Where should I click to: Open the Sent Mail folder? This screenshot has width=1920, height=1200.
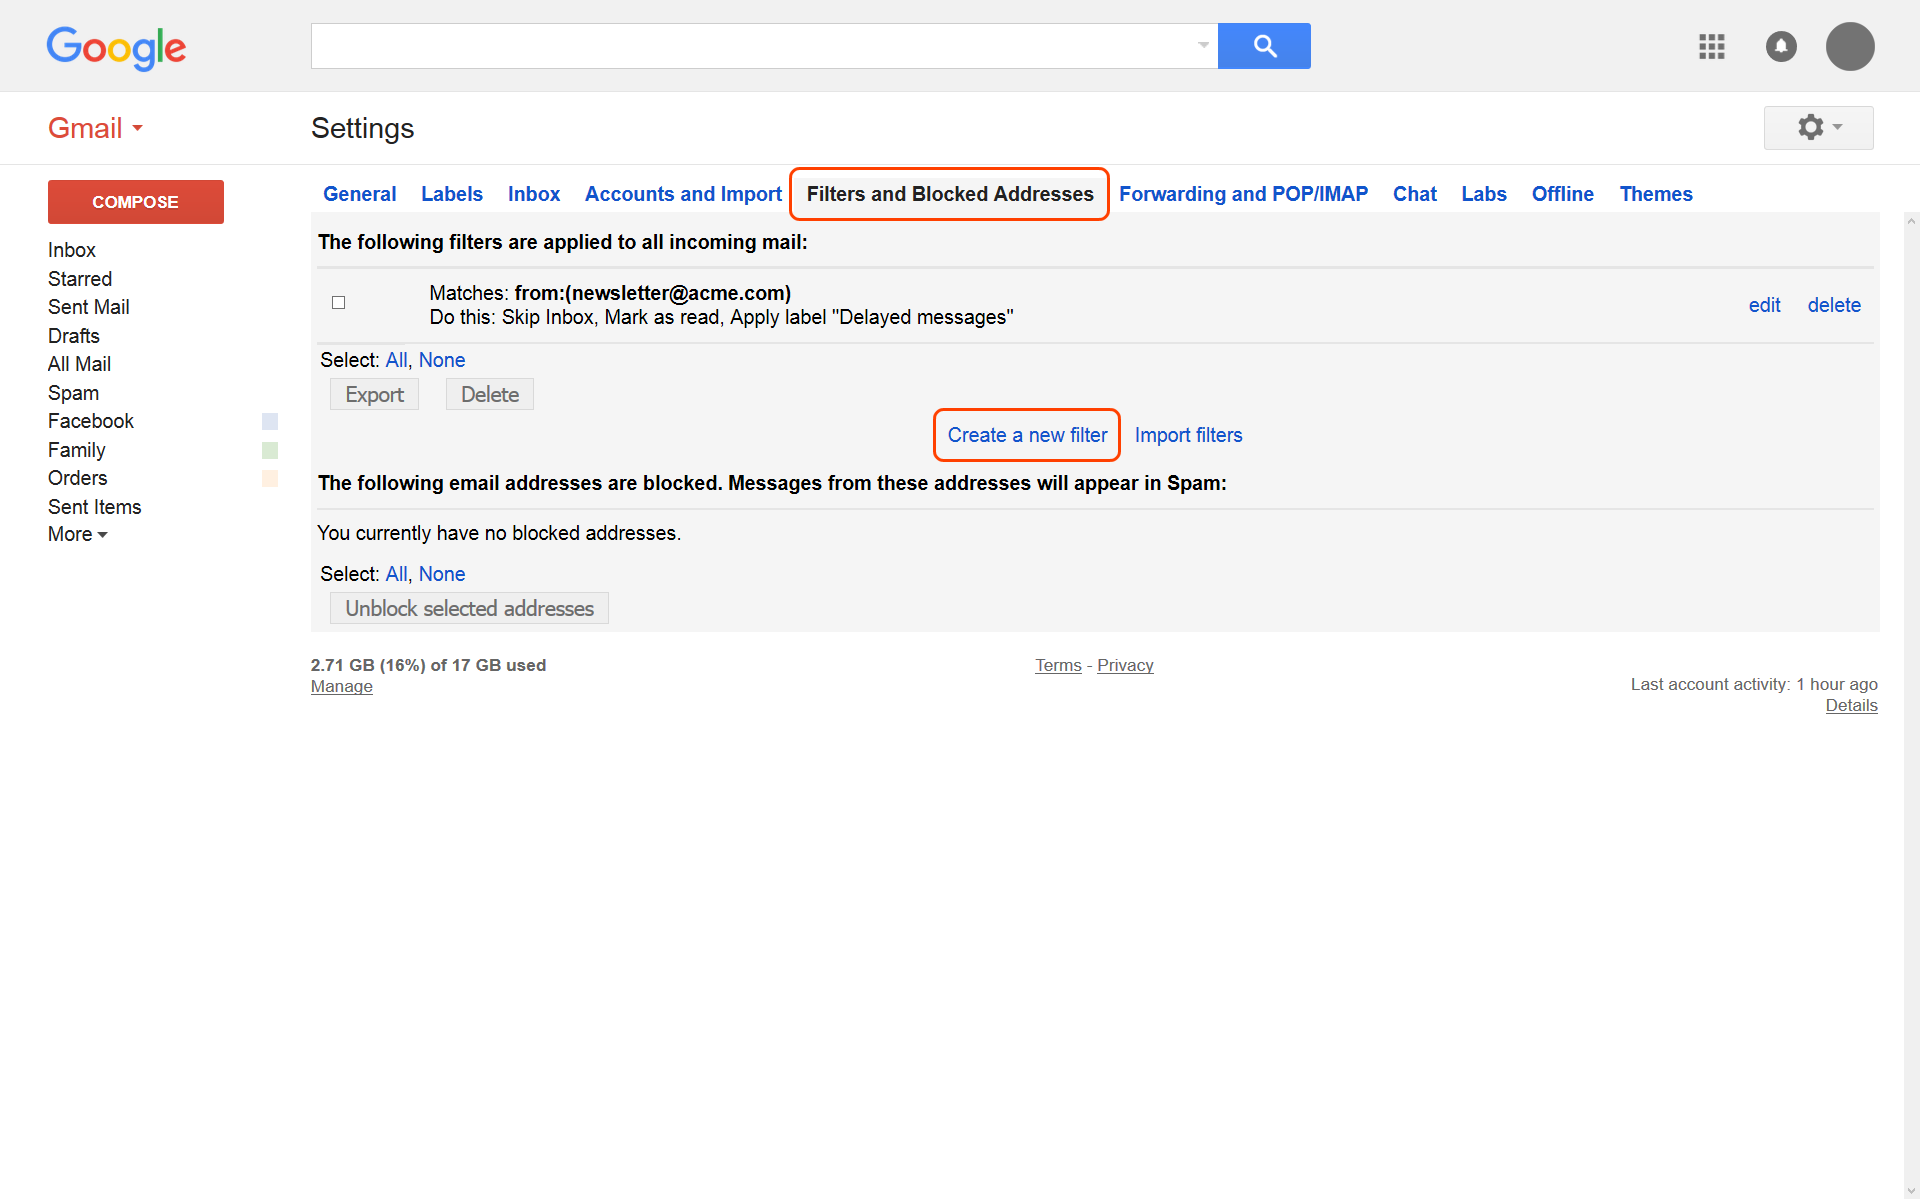89,307
